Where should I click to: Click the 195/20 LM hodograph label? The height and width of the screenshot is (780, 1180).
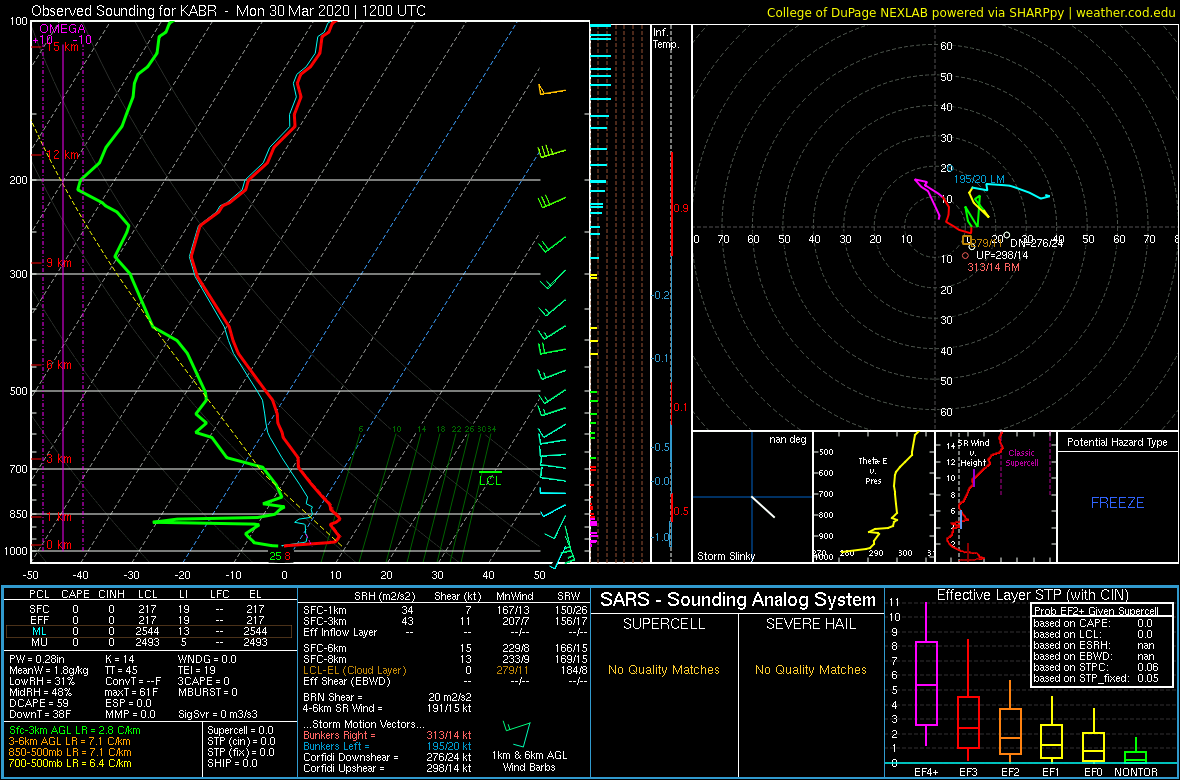pyautogui.click(x=979, y=179)
